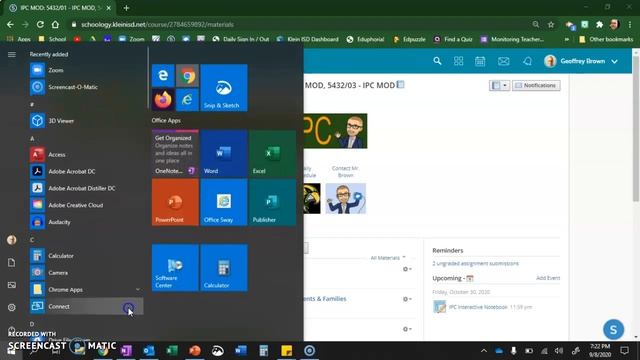The width and height of the screenshot is (640, 360).
Task: Open Schoology notifications bell icon
Action: [x=527, y=61]
